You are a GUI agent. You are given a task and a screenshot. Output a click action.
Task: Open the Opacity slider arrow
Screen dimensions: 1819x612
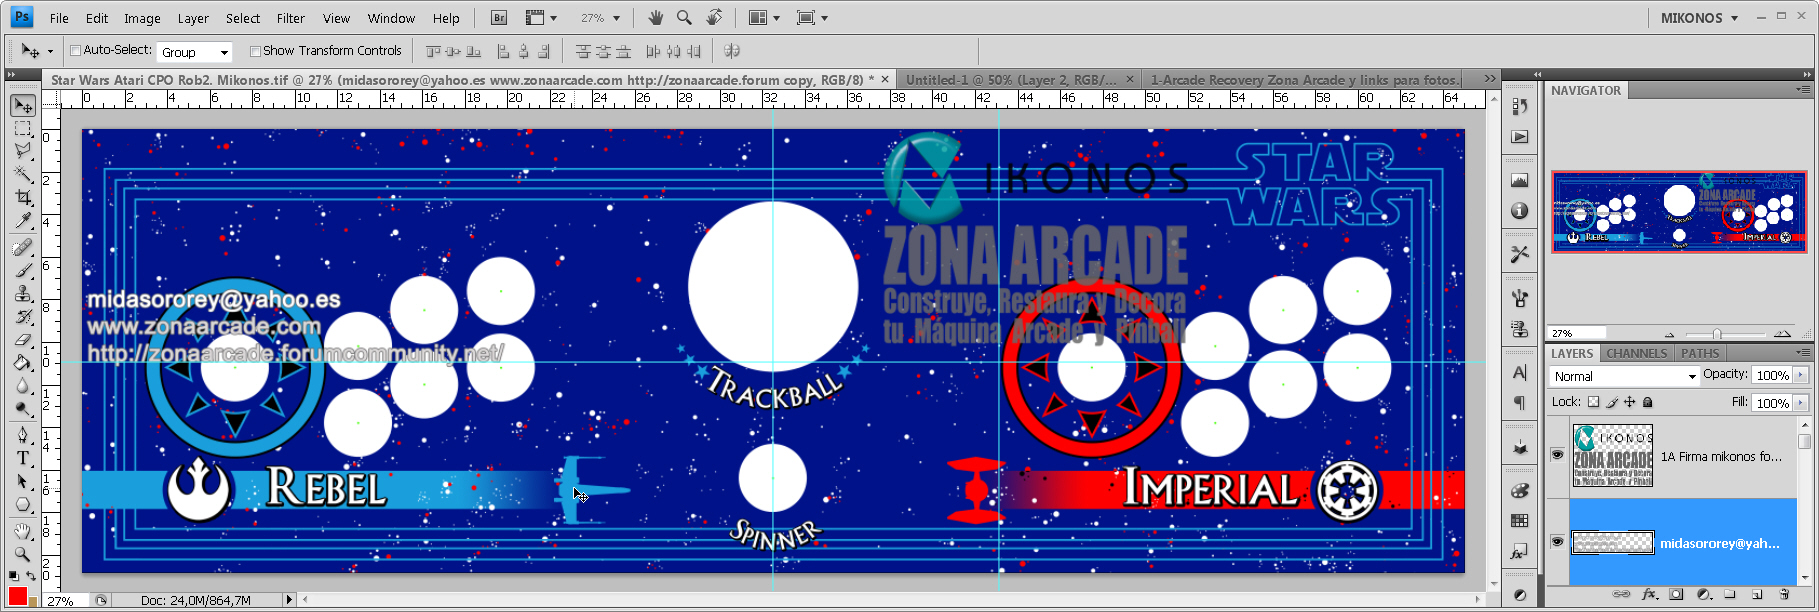(1801, 375)
